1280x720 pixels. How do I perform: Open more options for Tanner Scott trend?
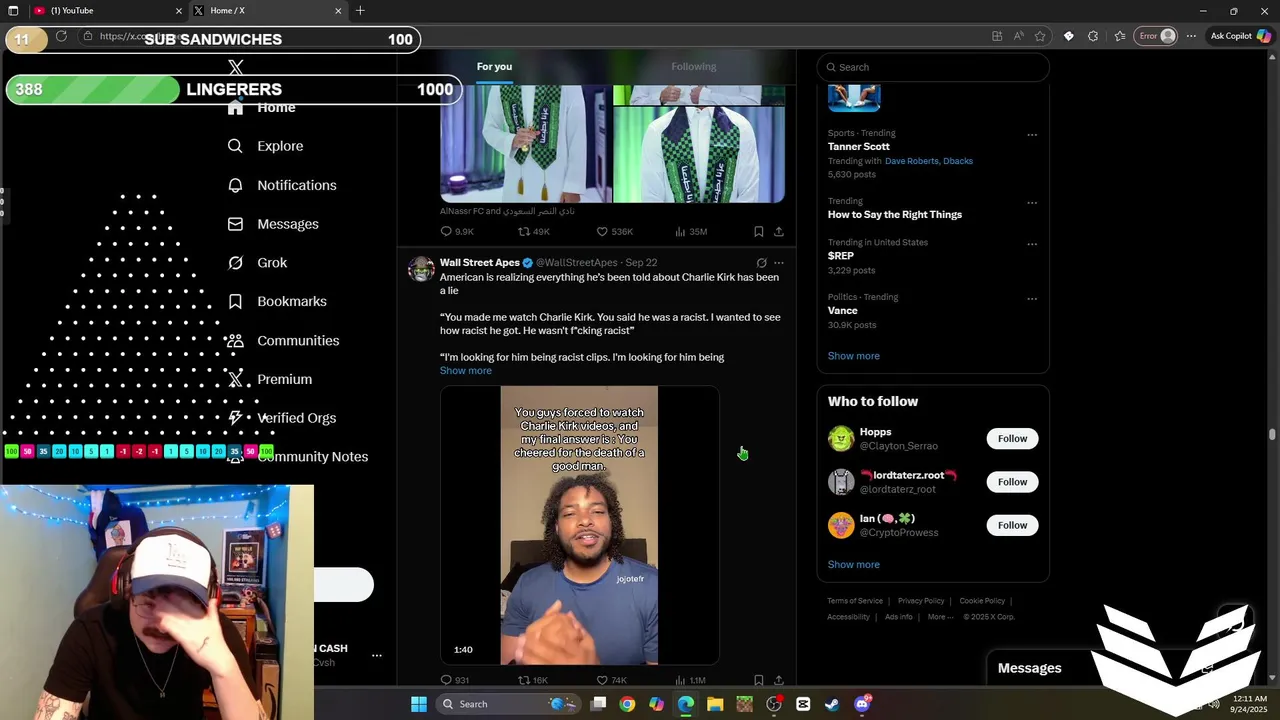(1032, 135)
